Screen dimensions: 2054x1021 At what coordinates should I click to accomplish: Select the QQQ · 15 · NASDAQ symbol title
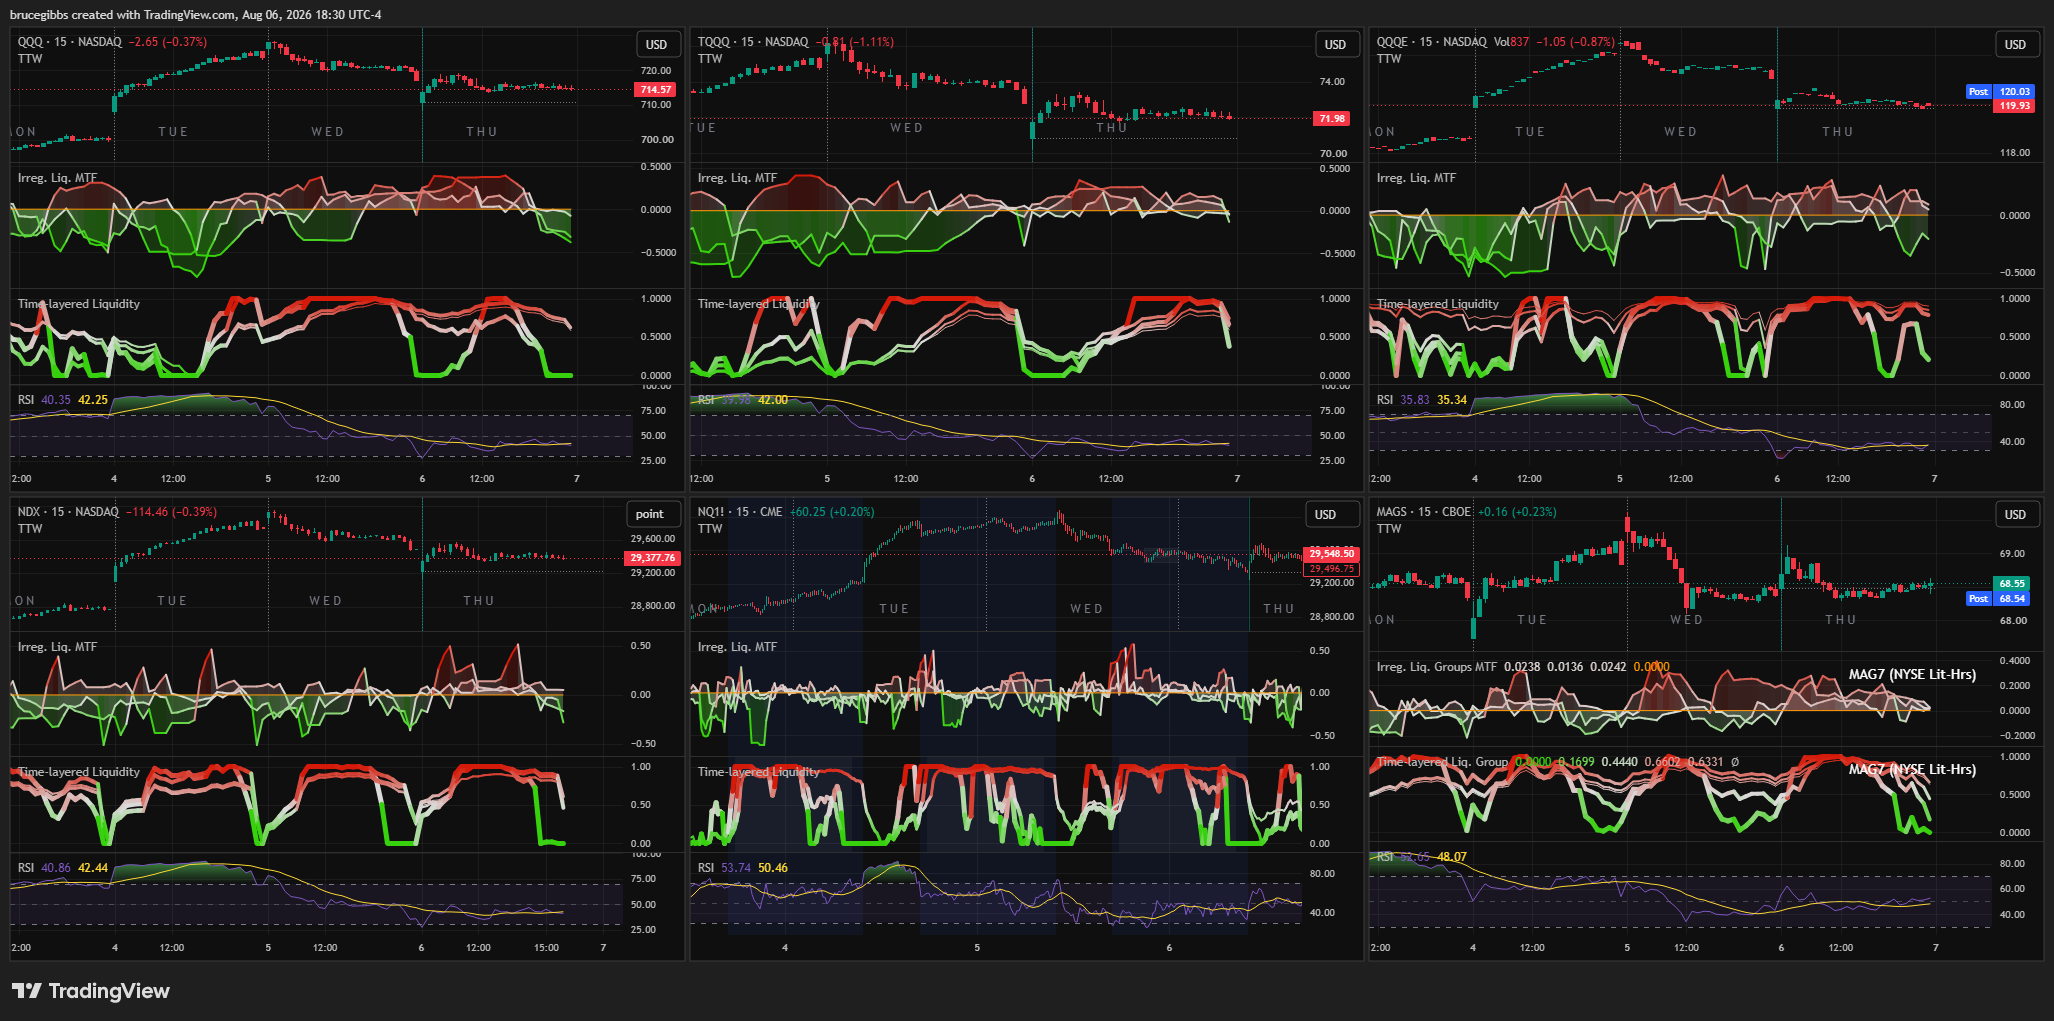[x=70, y=42]
